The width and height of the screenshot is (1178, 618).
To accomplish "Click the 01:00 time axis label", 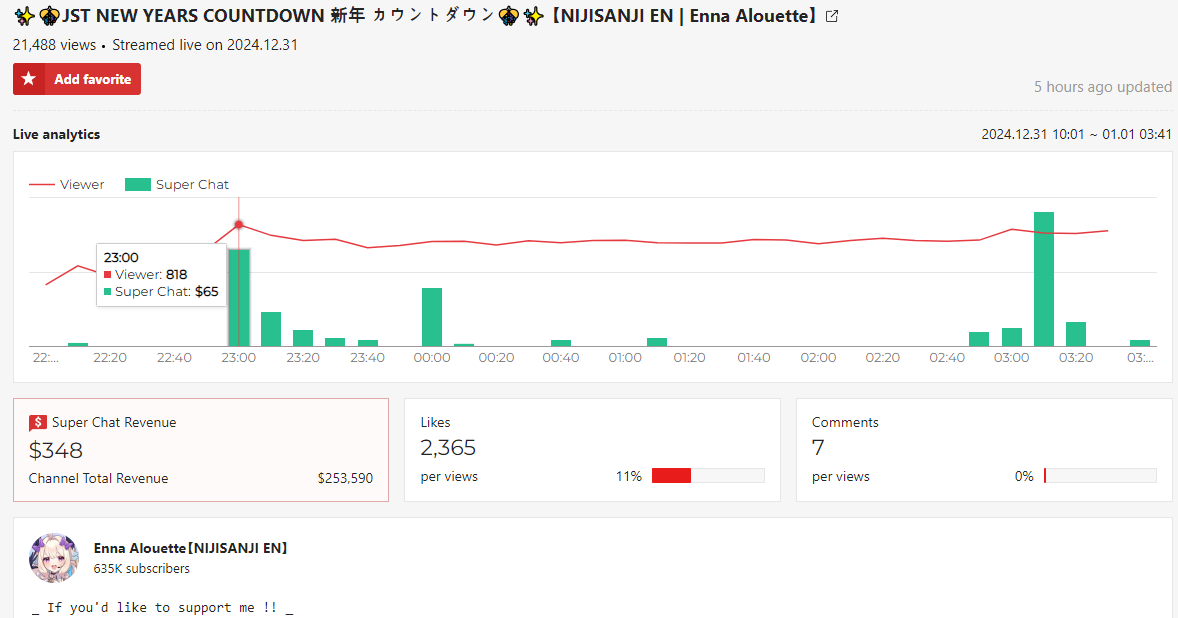I will pos(625,358).
